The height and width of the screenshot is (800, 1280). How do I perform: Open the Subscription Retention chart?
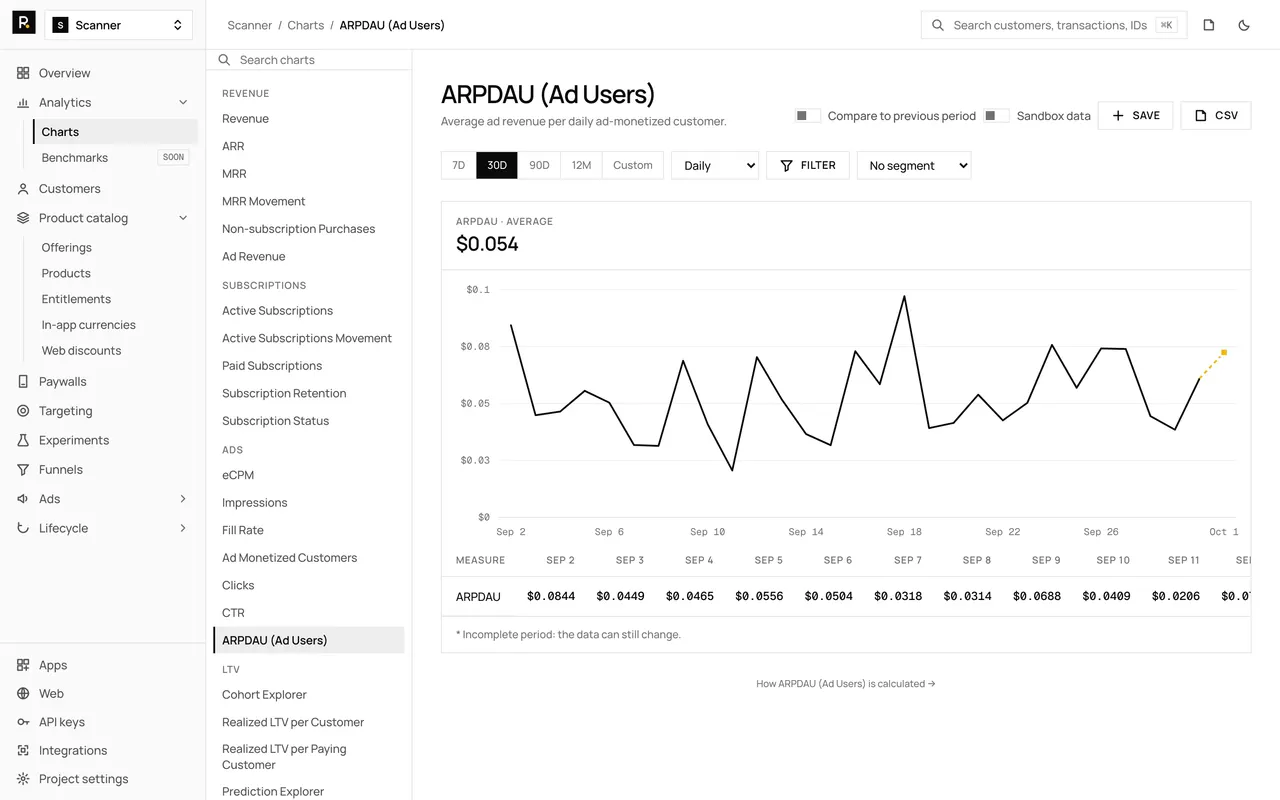284,393
